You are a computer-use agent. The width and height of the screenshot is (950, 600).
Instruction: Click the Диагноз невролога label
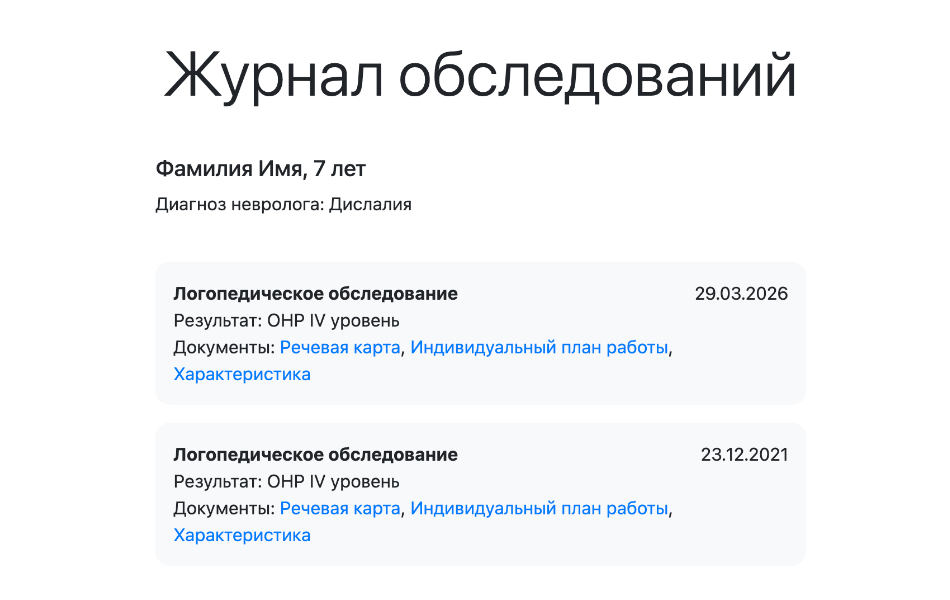point(240,205)
